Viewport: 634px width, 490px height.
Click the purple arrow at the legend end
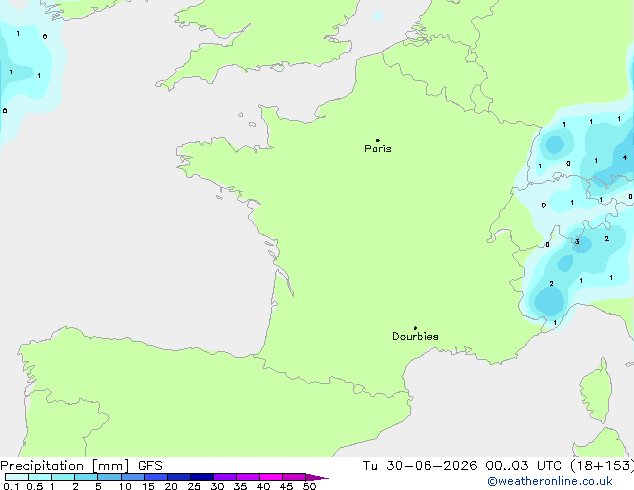[317, 477]
